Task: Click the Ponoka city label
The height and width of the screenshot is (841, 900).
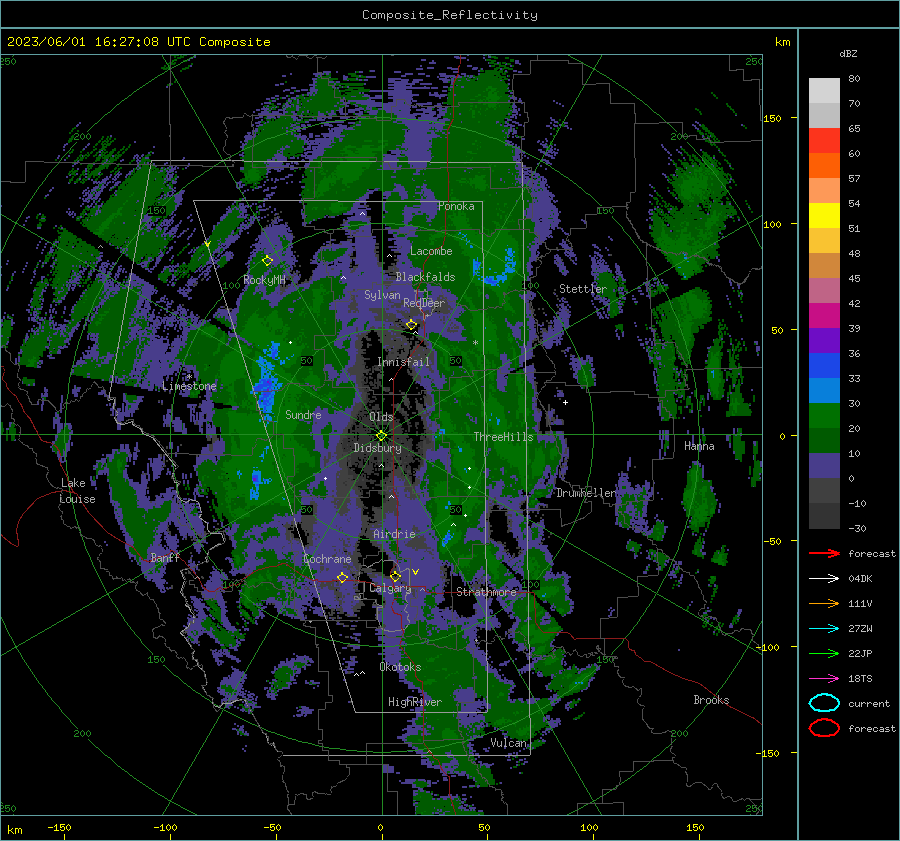Action: pos(456,206)
